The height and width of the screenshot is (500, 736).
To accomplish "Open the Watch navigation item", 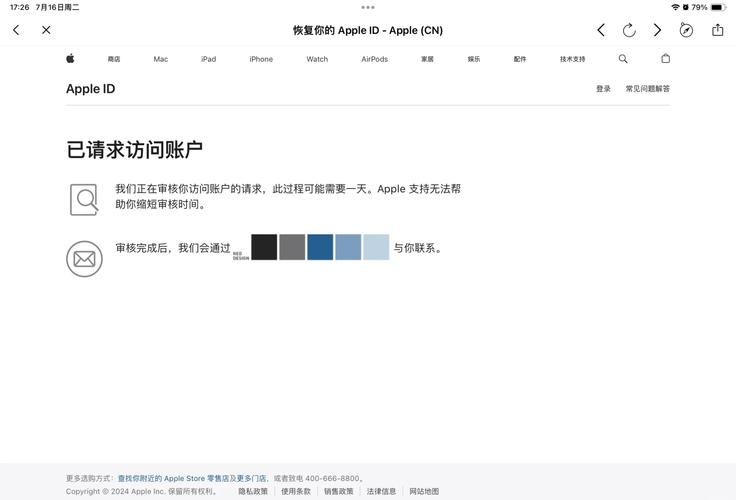I will point(317,59).
